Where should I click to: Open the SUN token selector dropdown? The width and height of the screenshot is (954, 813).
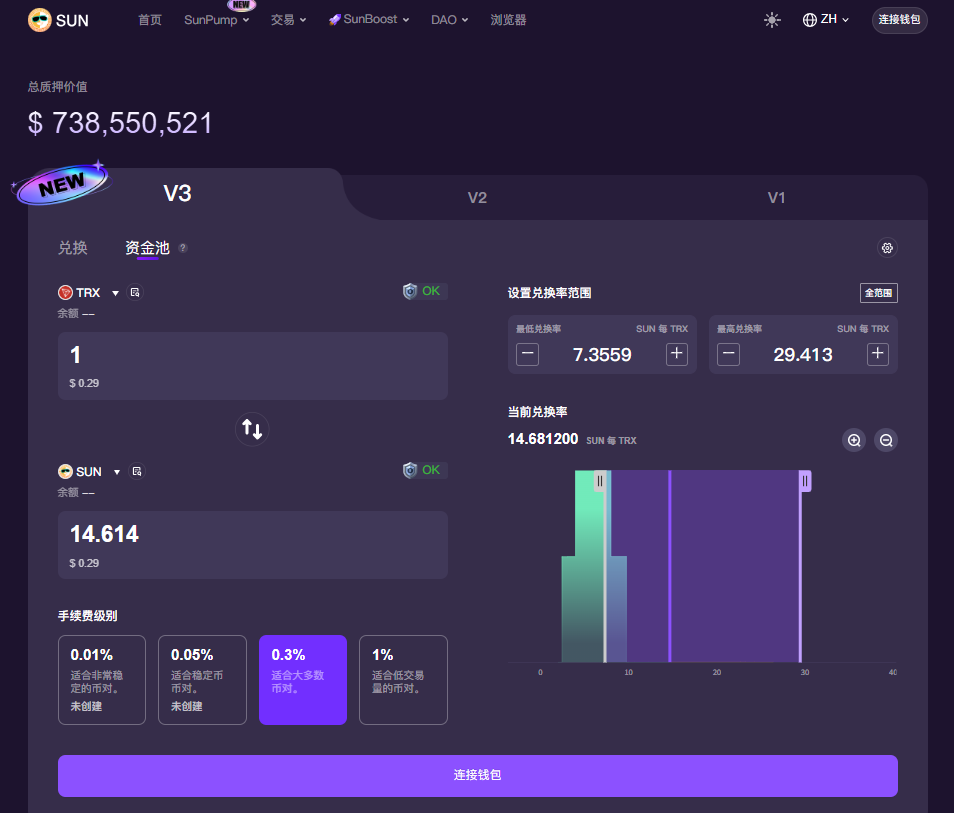(89, 472)
